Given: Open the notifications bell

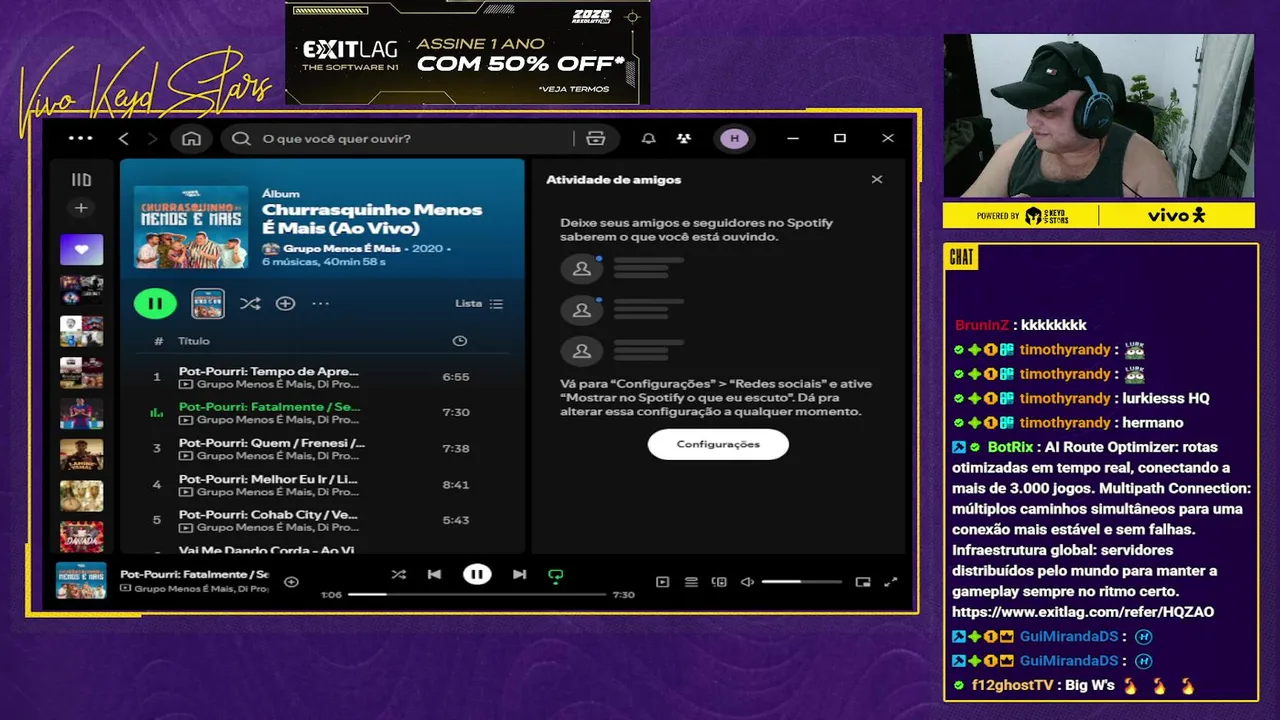Looking at the screenshot, I should 648,138.
